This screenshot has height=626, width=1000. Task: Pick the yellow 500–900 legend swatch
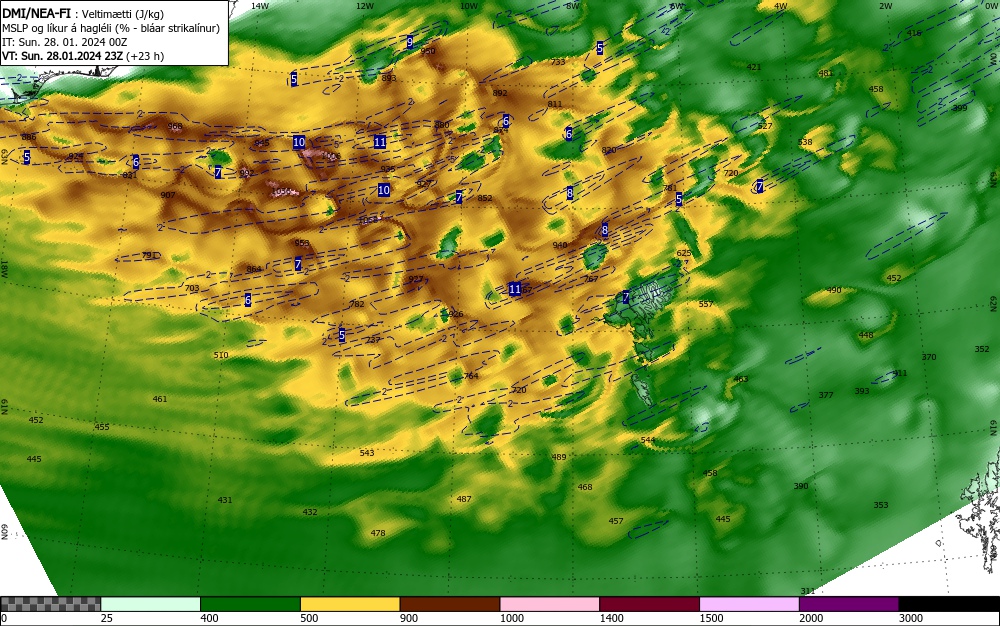[x=349, y=604]
